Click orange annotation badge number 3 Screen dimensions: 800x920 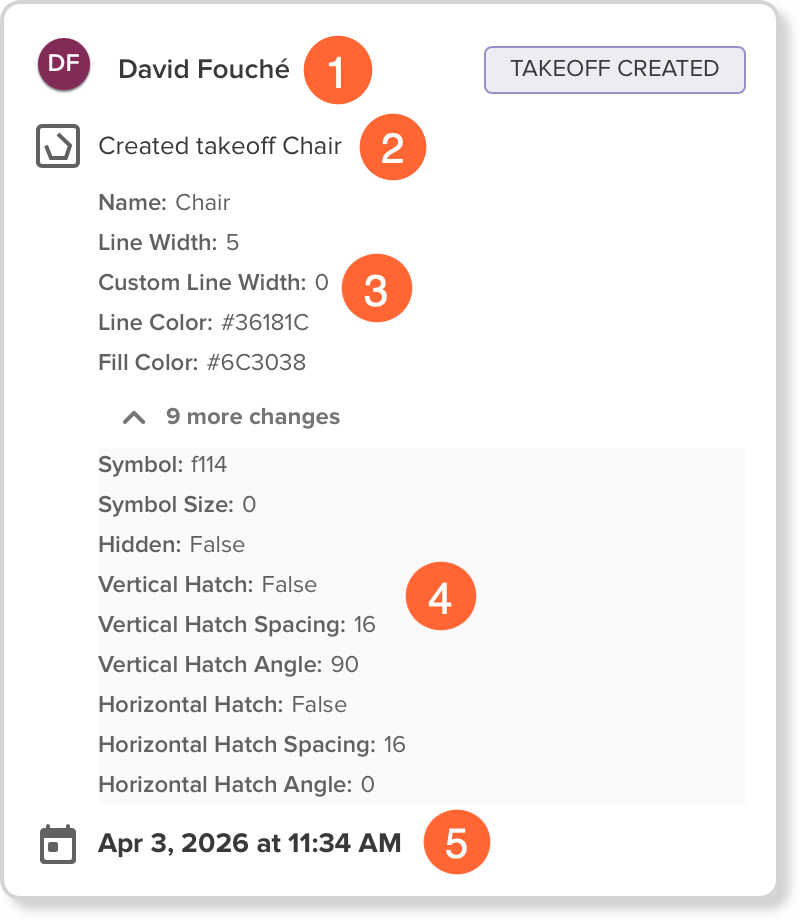[x=376, y=289]
